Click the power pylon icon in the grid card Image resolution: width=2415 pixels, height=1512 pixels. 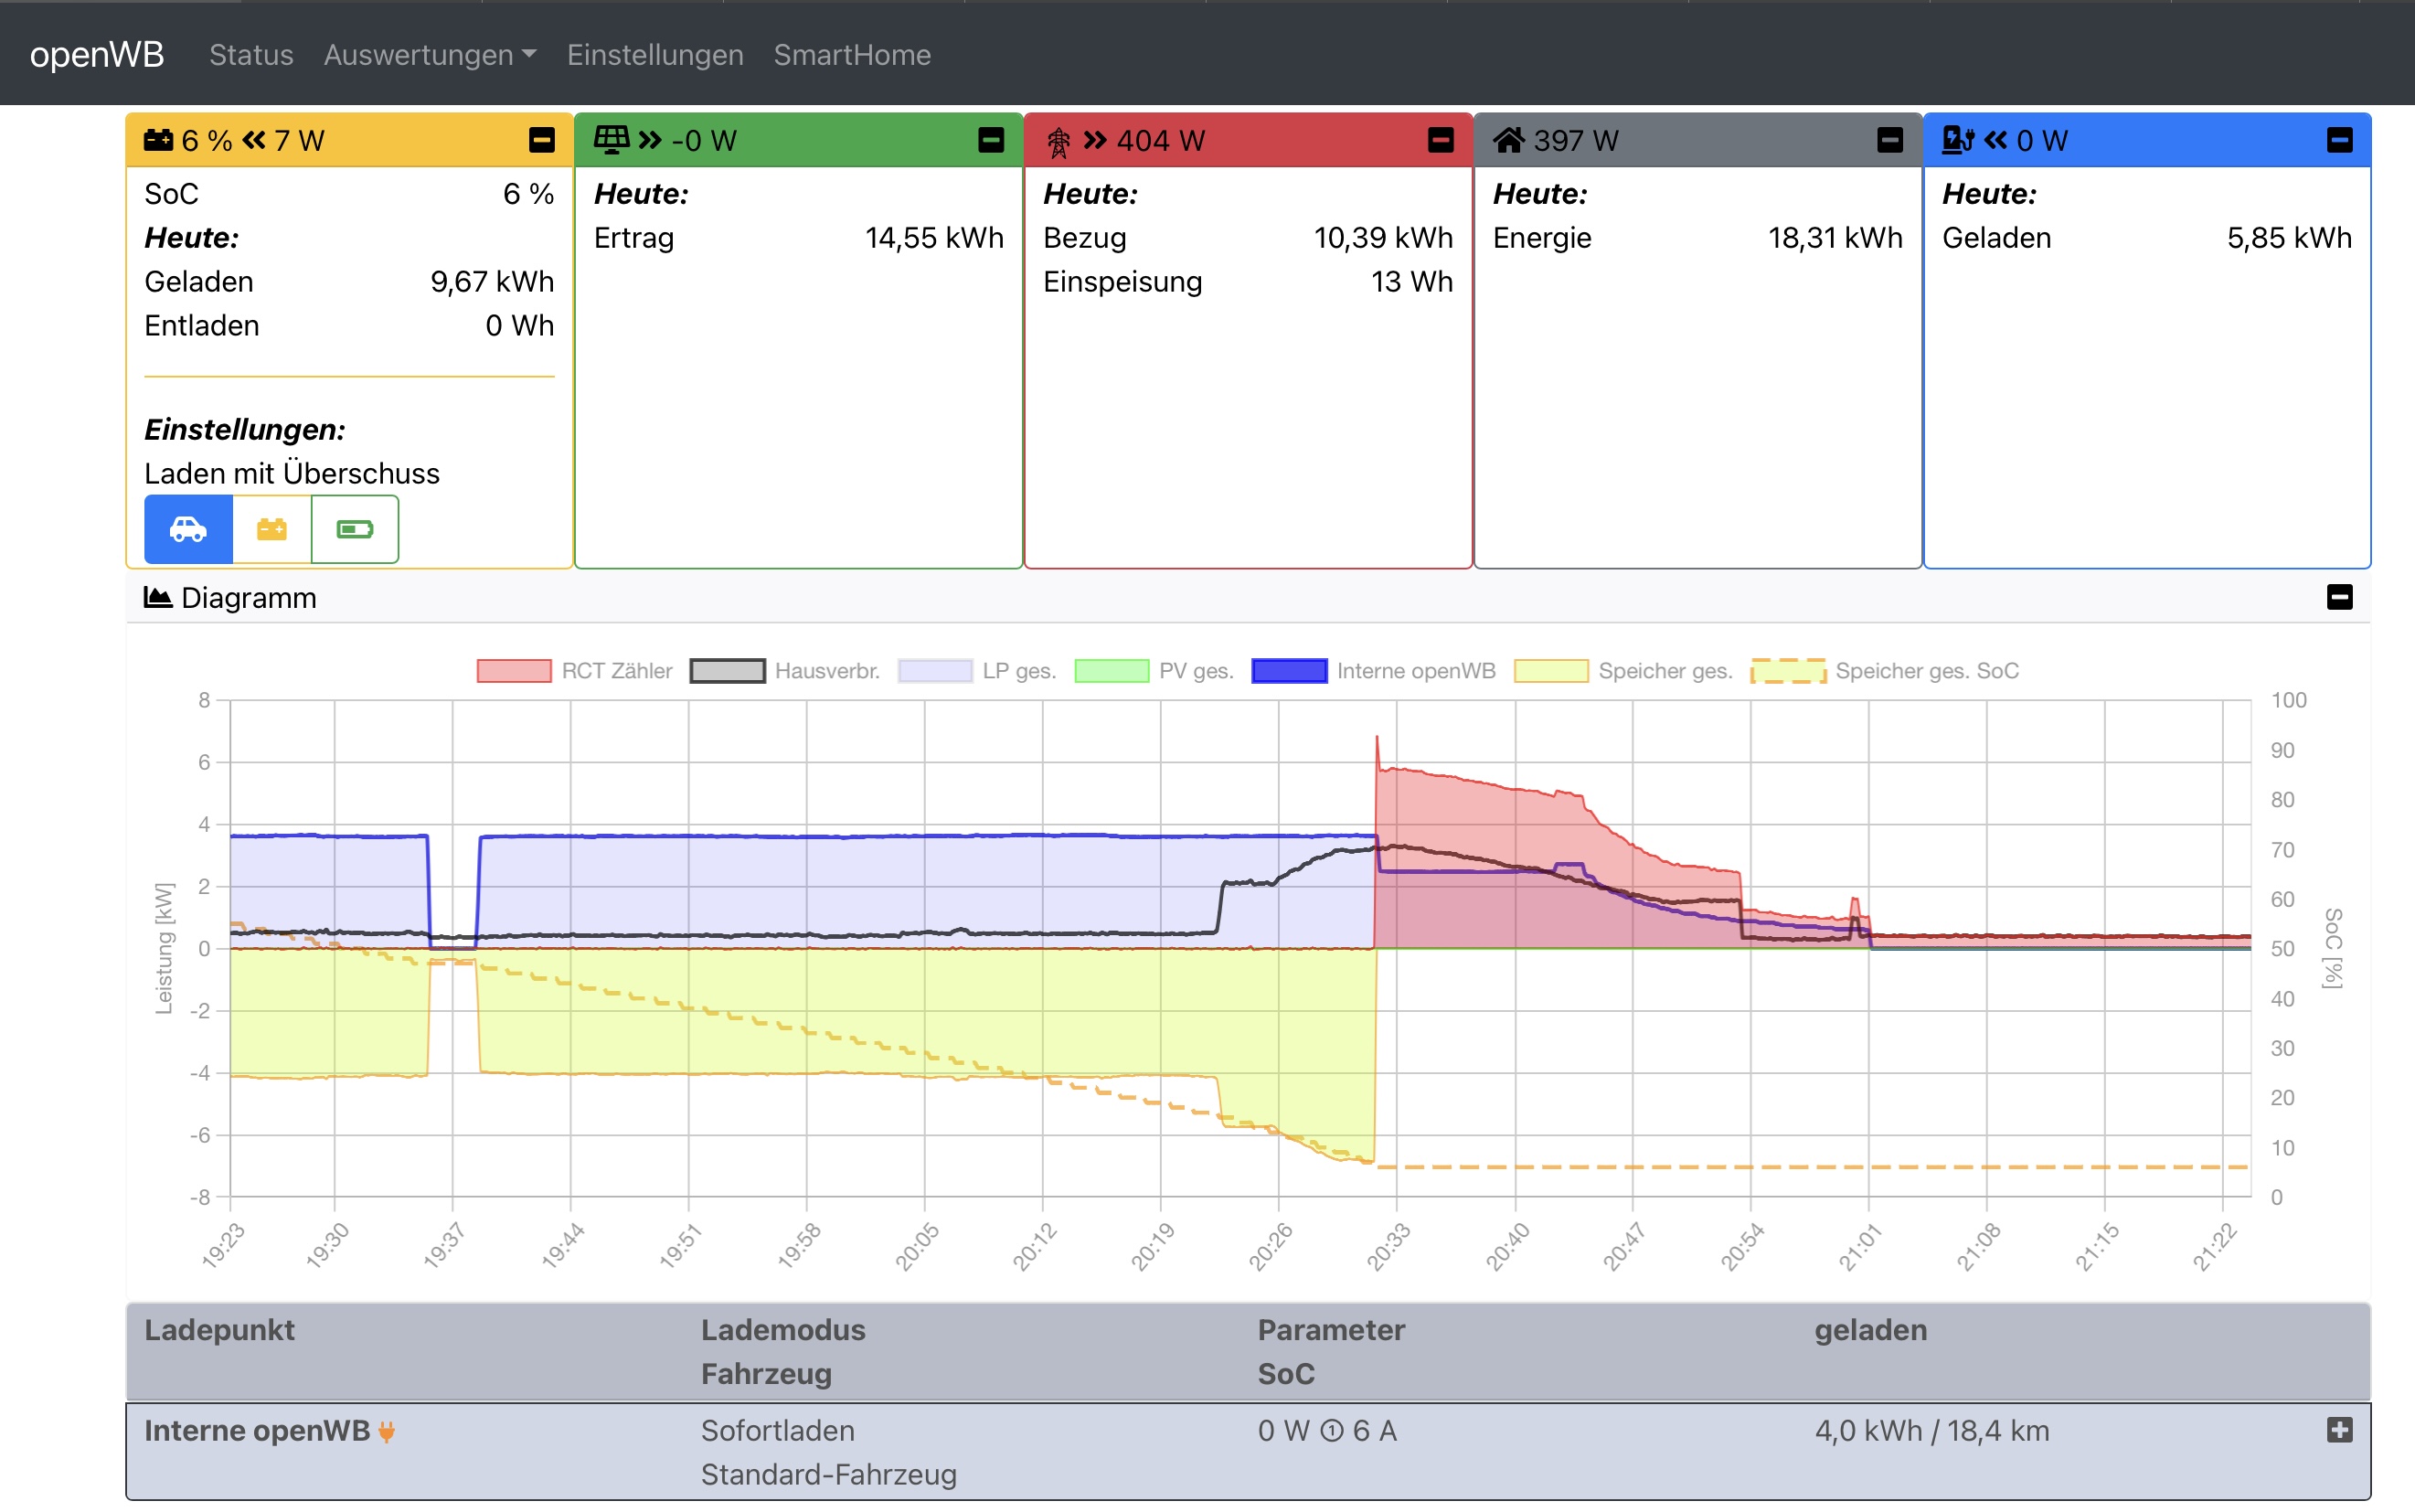click(1058, 141)
